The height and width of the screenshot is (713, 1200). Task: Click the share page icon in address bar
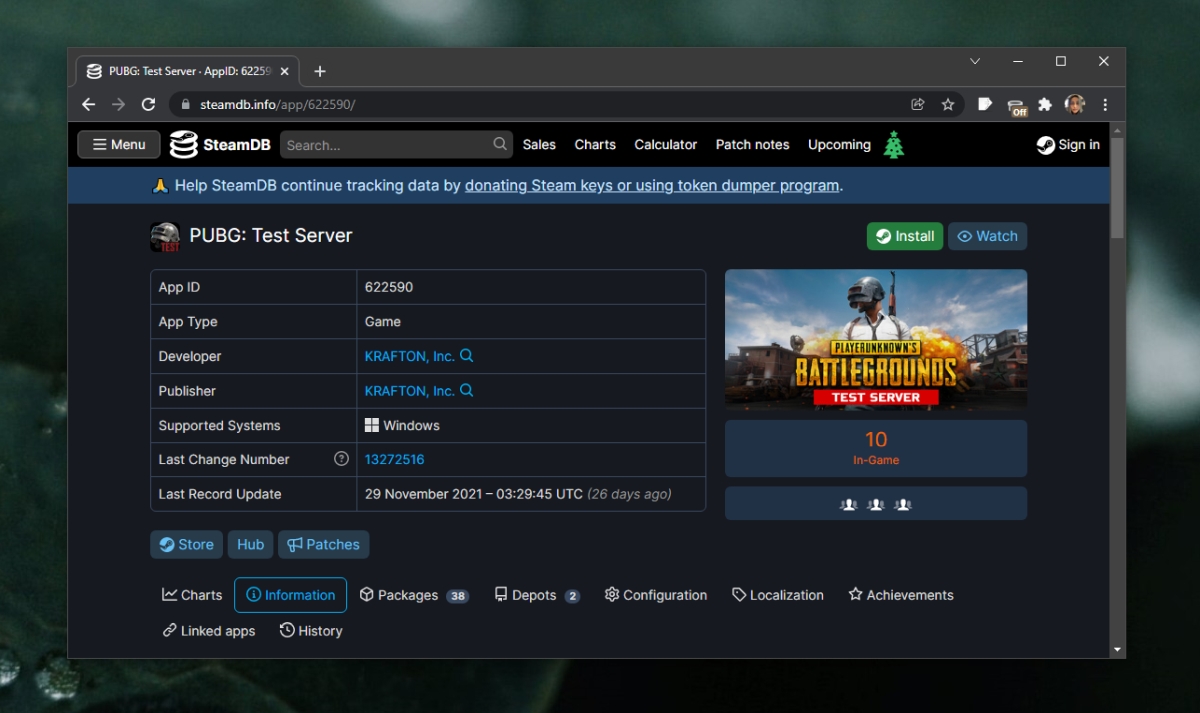click(917, 104)
